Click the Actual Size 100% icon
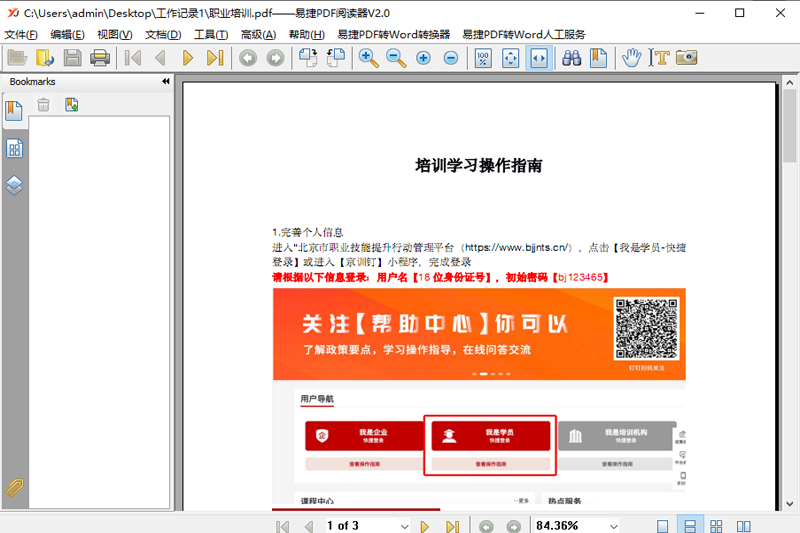800x533 pixels. click(x=483, y=58)
